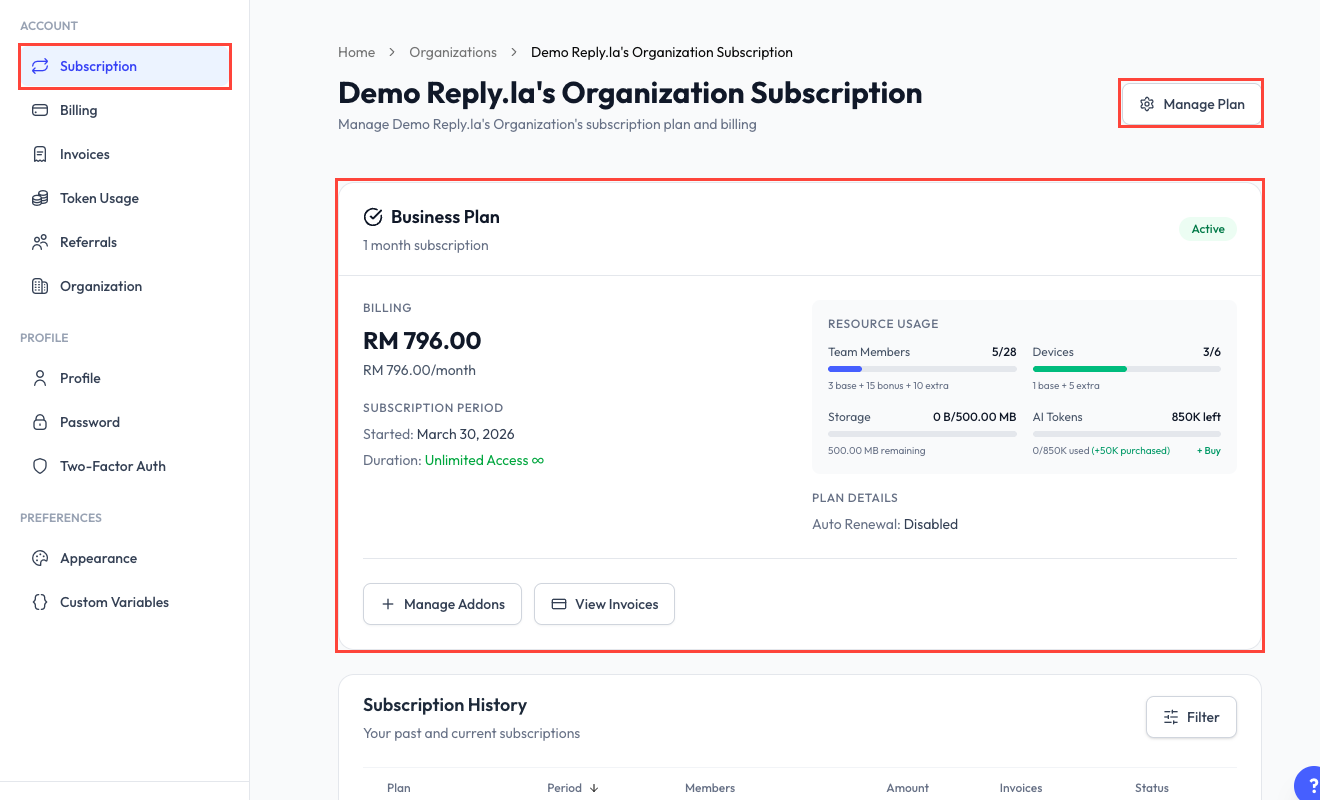
Task: Click the 850K left tokens value
Action: 1196,417
